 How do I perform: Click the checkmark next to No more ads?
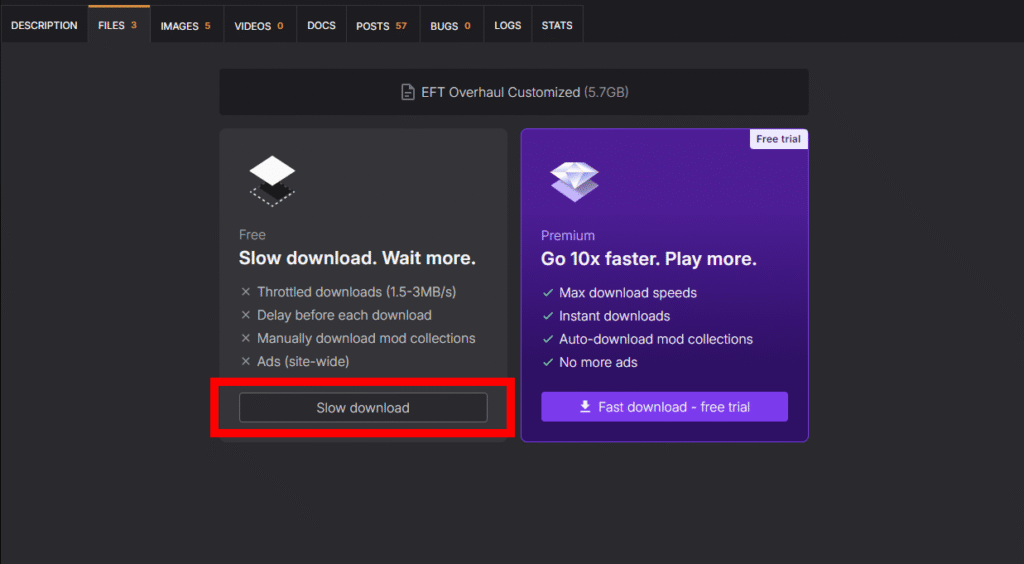[x=547, y=362]
